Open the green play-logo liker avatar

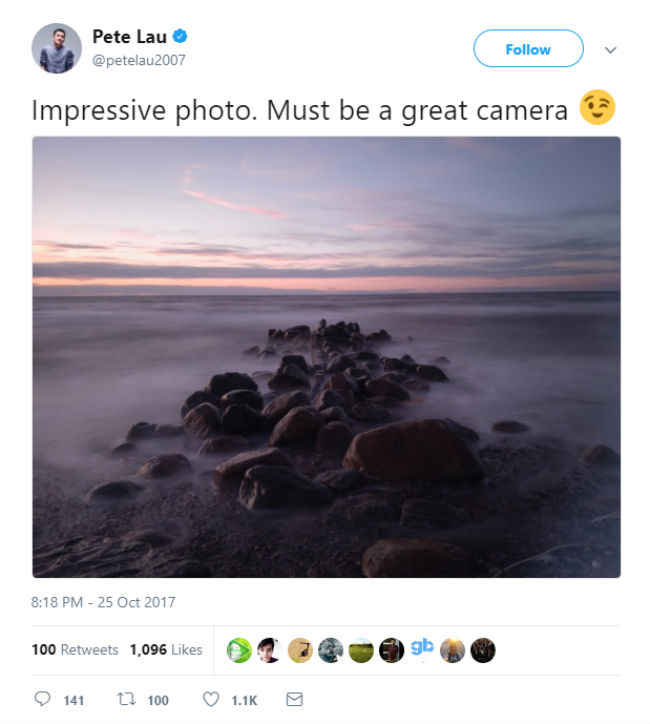pos(239,650)
